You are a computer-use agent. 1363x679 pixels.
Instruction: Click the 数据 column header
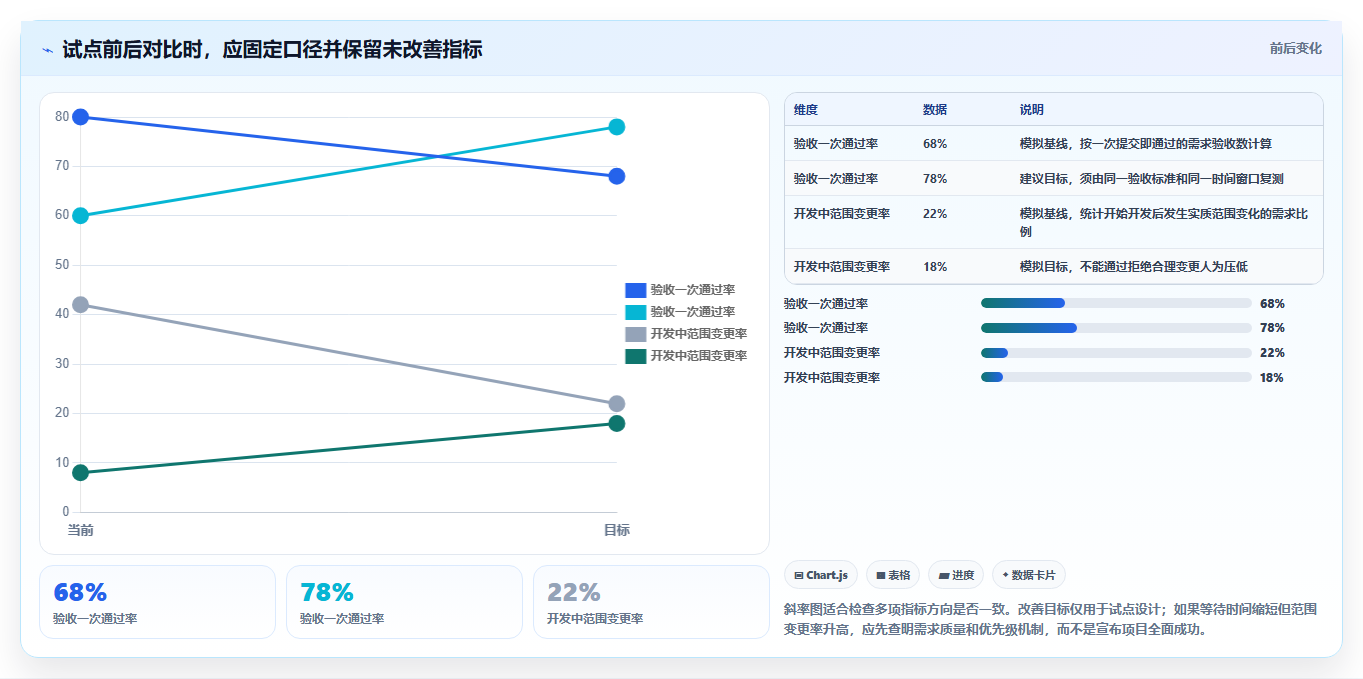(x=935, y=110)
